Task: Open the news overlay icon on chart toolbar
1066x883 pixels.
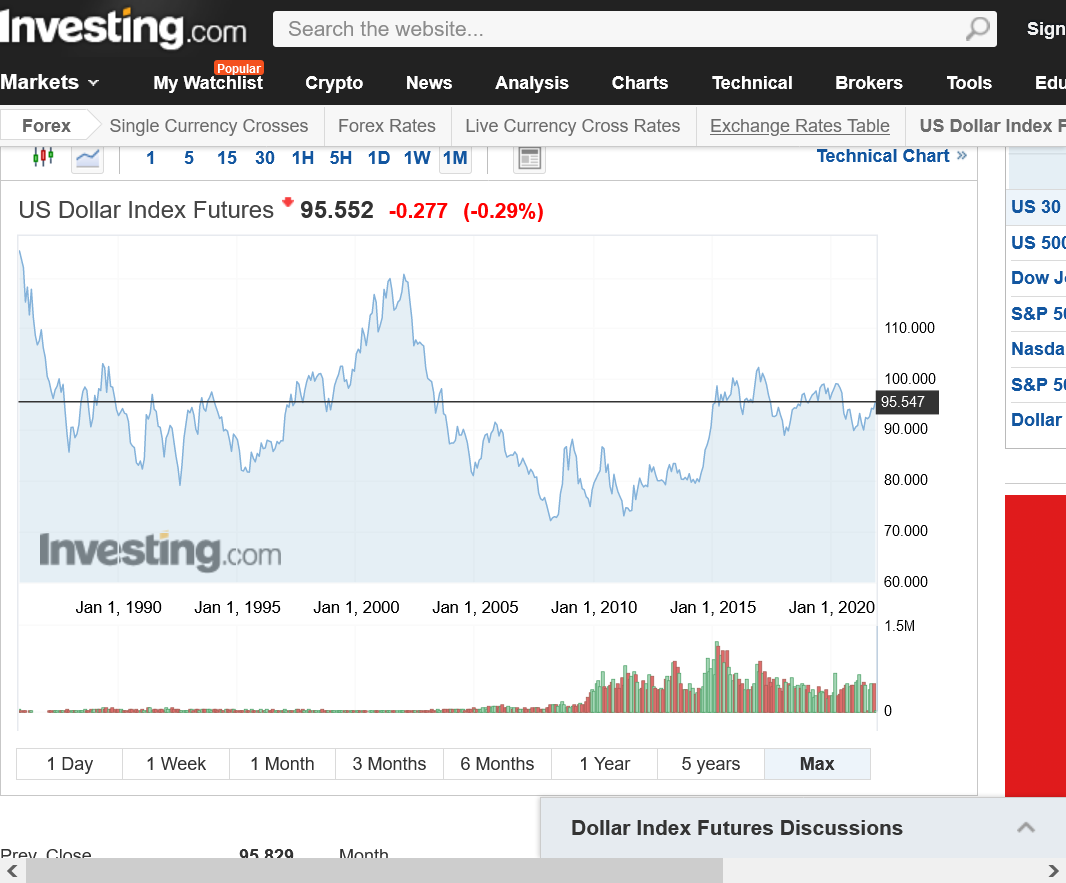Action: pyautogui.click(x=529, y=159)
